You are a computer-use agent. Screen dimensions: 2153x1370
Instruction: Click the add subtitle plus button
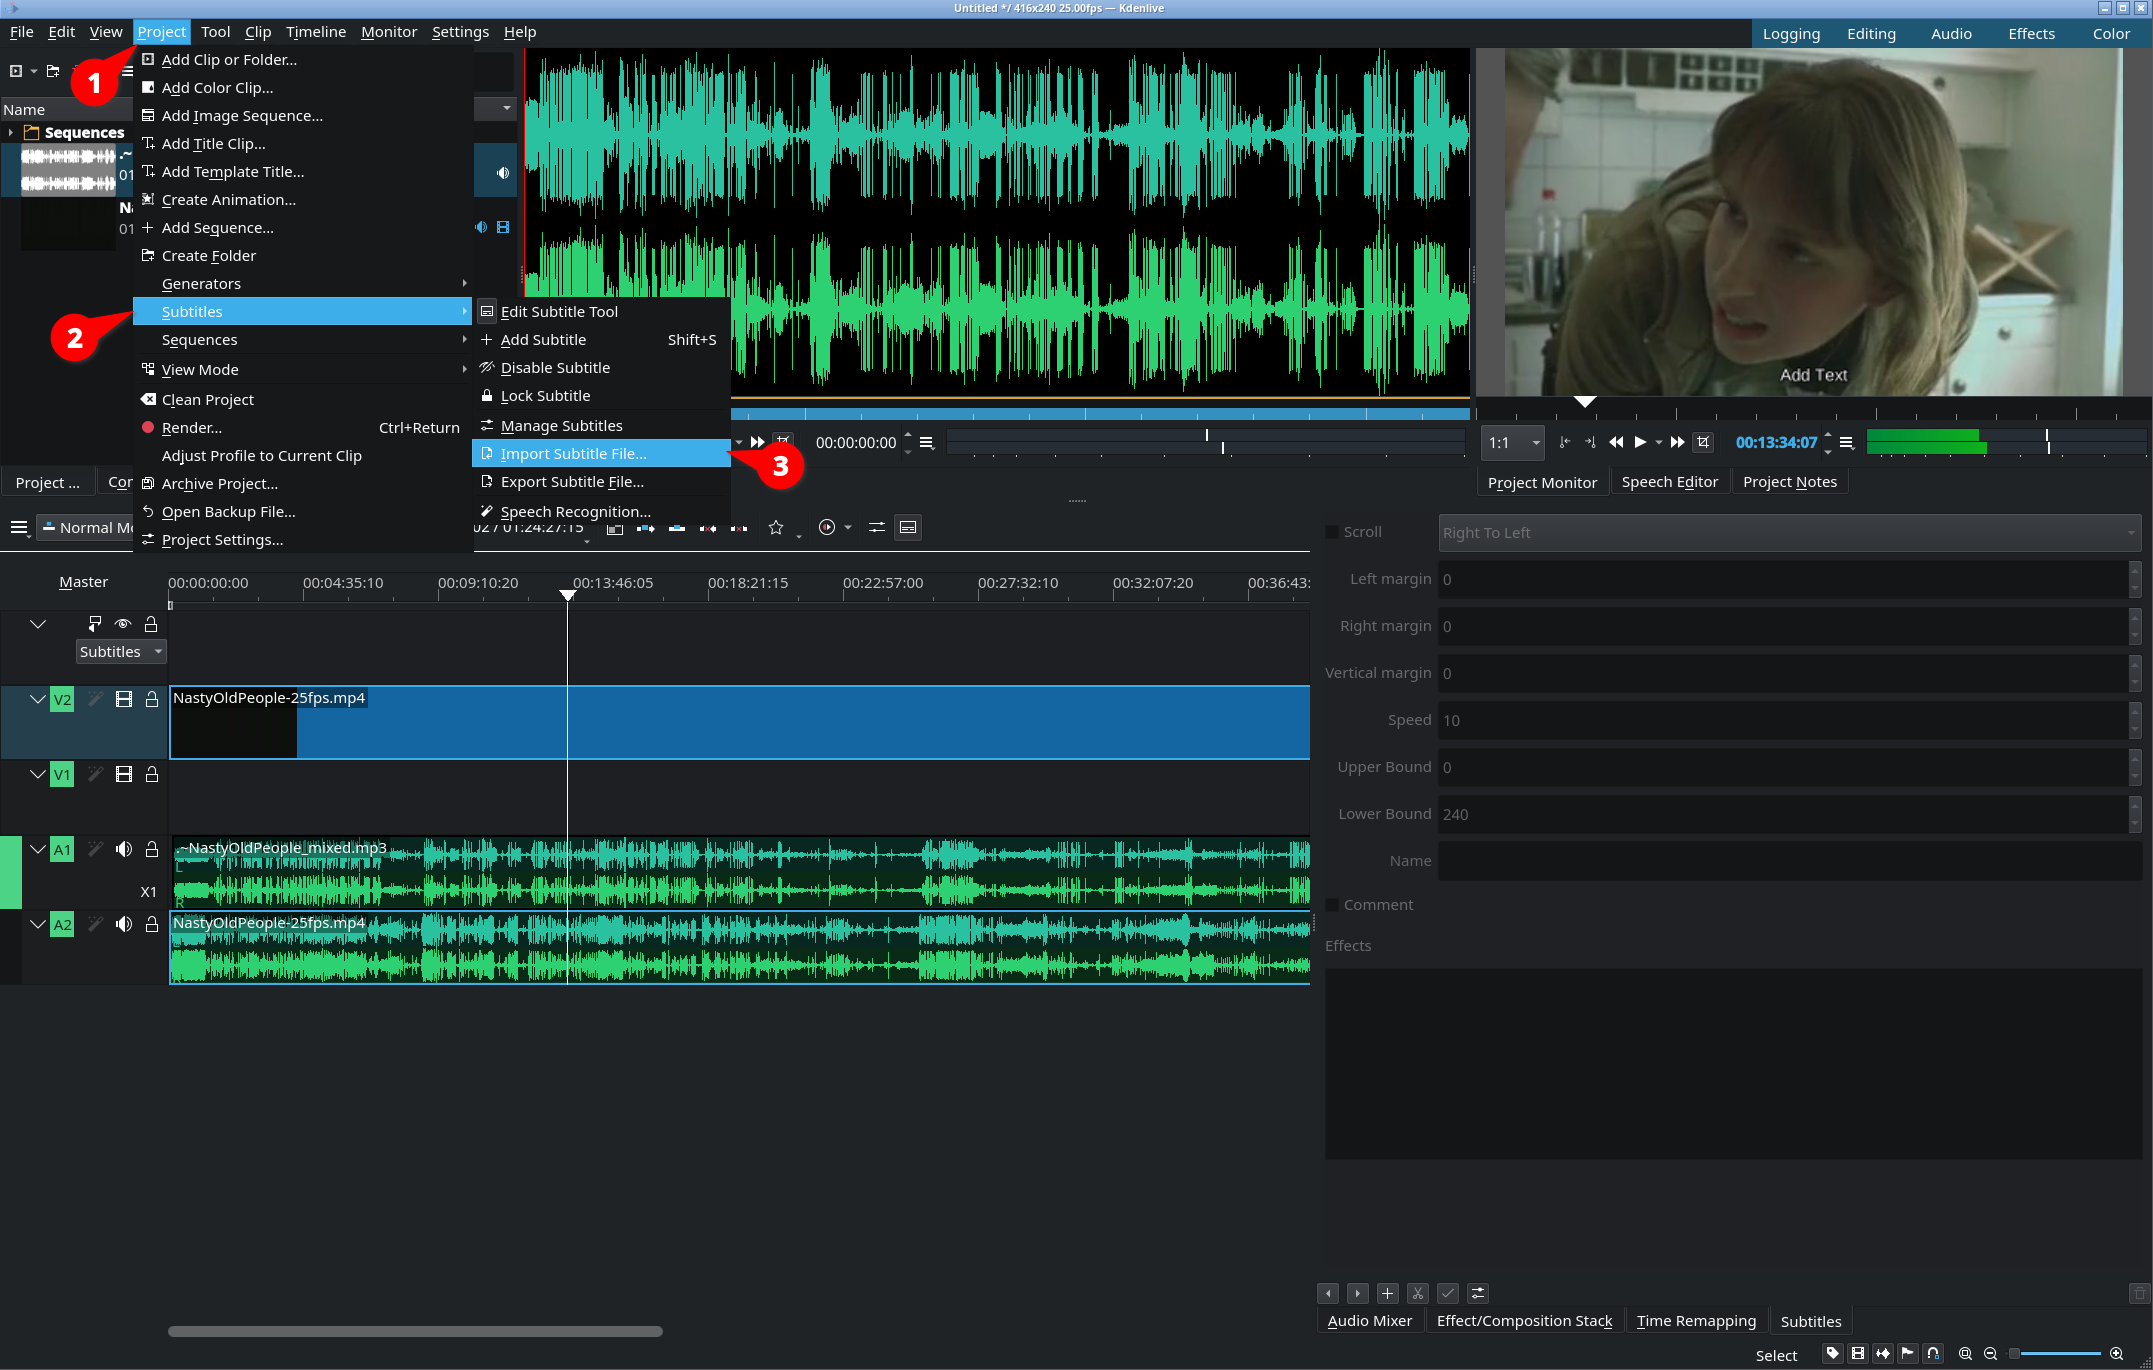[1387, 1293]
